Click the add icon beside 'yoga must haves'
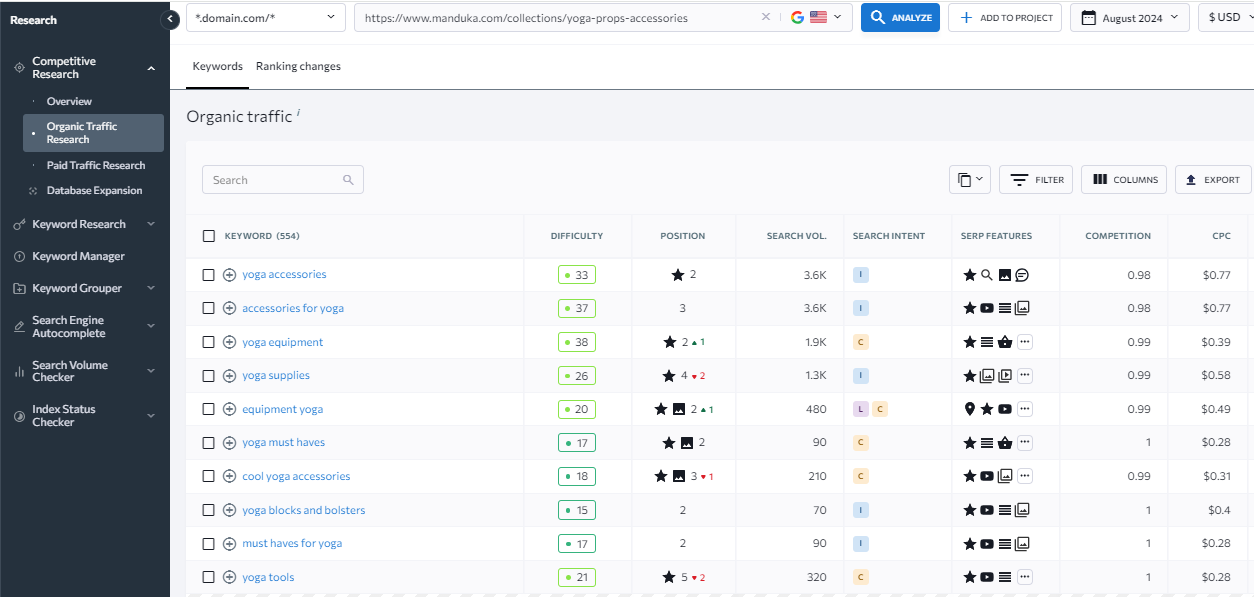The height and width of the screenshot is (597, 1254). [x=229, y=443]
